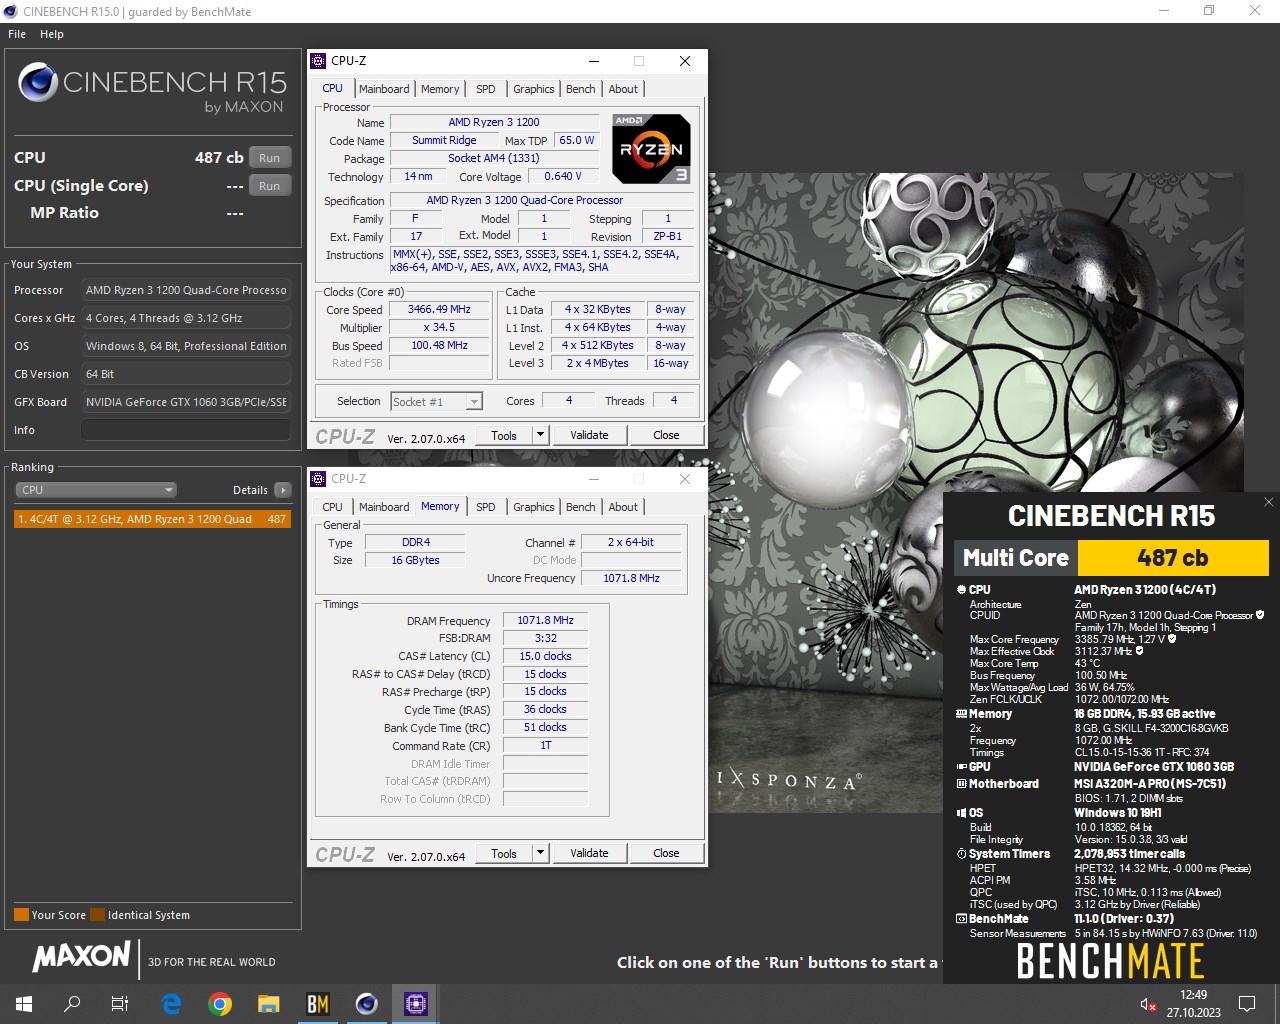
Task: Select About tab in upper CPU-Z window
Action: (623, 89)
